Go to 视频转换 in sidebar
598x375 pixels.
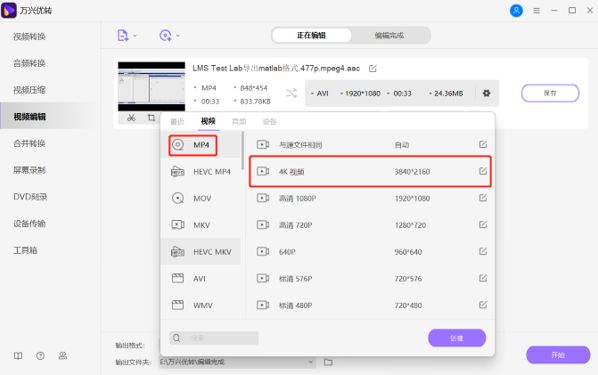pos(29,37)
